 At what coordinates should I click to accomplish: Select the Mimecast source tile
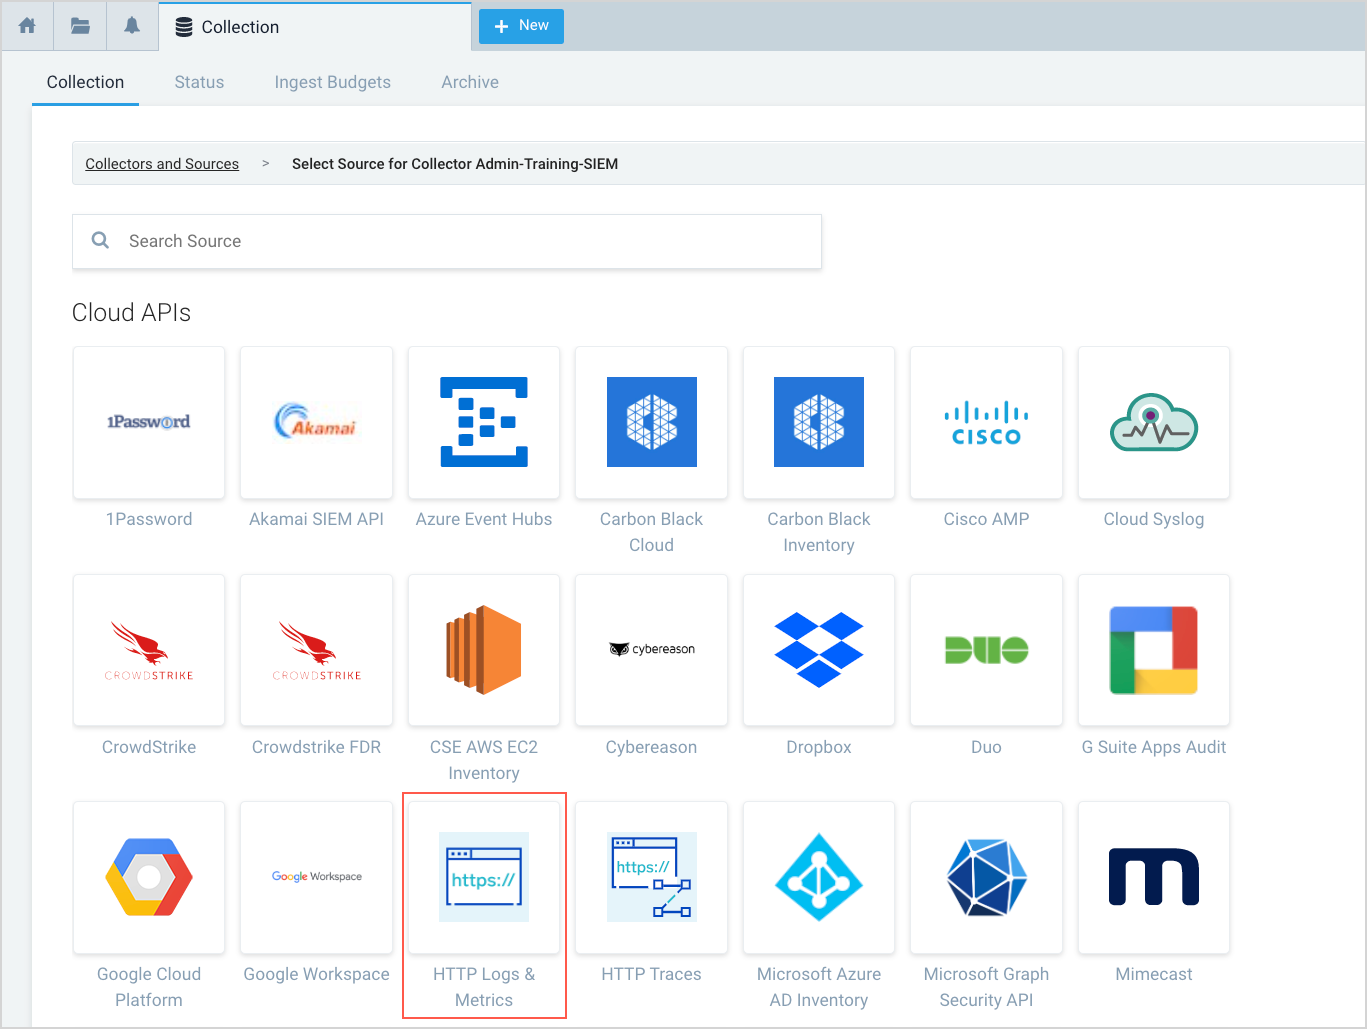(1153, 877)
